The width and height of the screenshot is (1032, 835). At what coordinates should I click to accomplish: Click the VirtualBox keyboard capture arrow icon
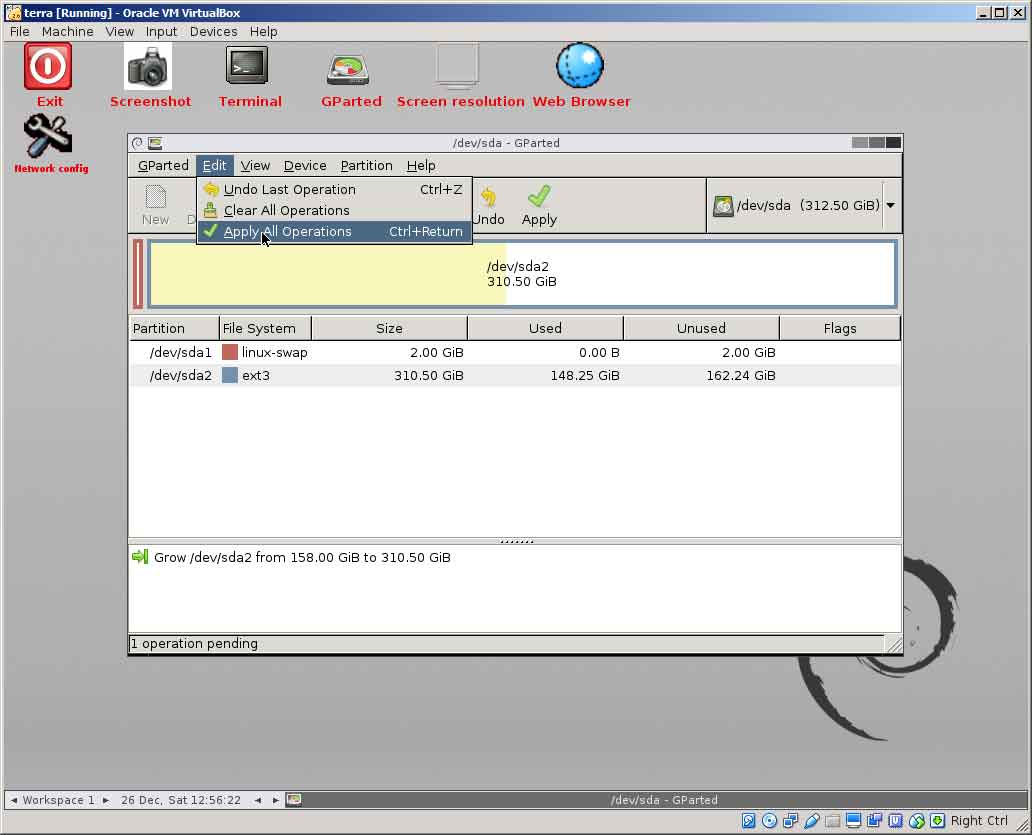coord(938,821)
